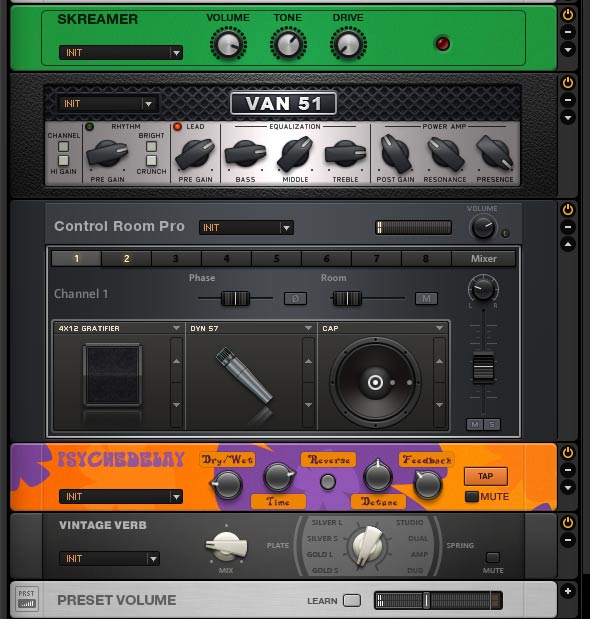Click the Preset Volume plus icon
Viewport: 590px width, 619px height.
point(568,591)
